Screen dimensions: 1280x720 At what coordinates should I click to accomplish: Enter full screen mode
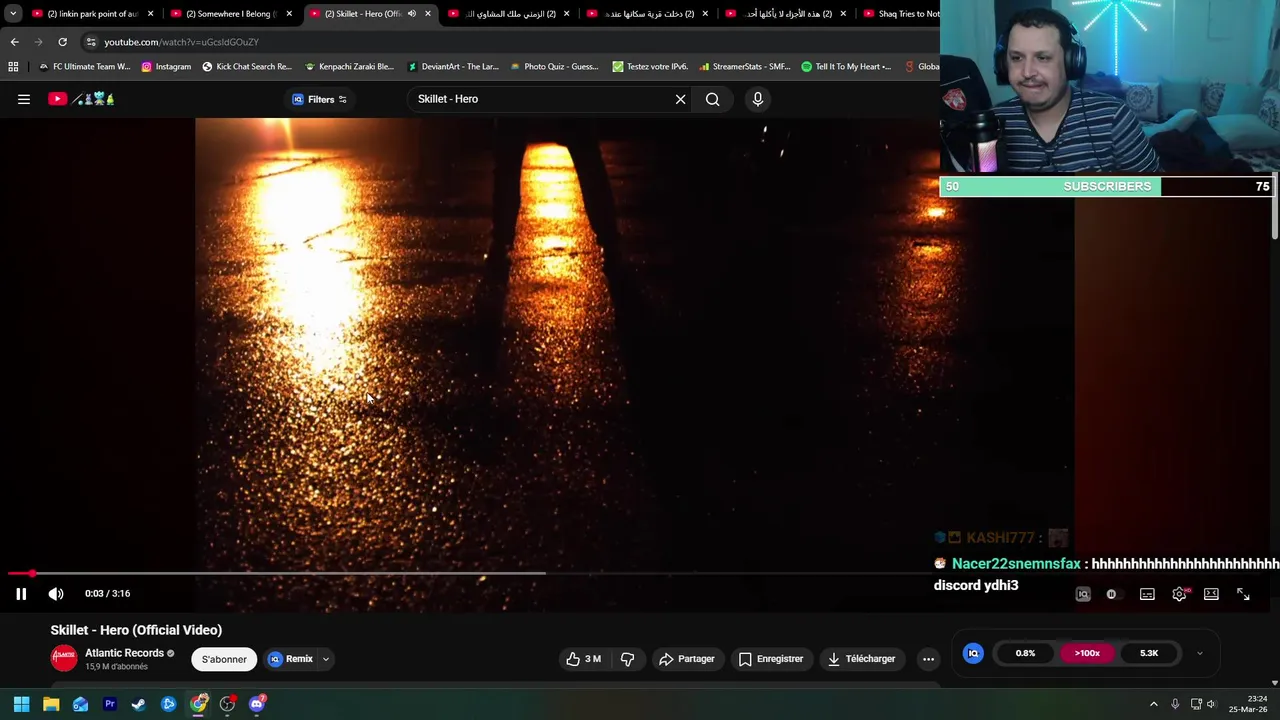(1243, 594)
